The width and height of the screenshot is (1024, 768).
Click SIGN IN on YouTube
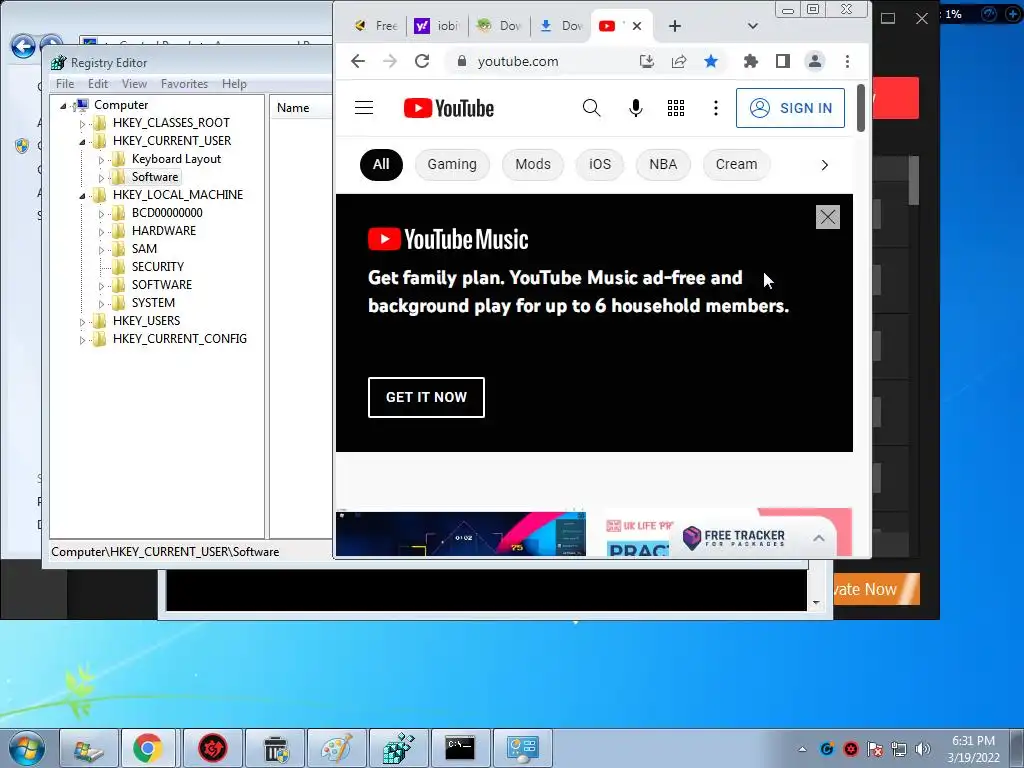pyautogui.click(x=790, y=108)
